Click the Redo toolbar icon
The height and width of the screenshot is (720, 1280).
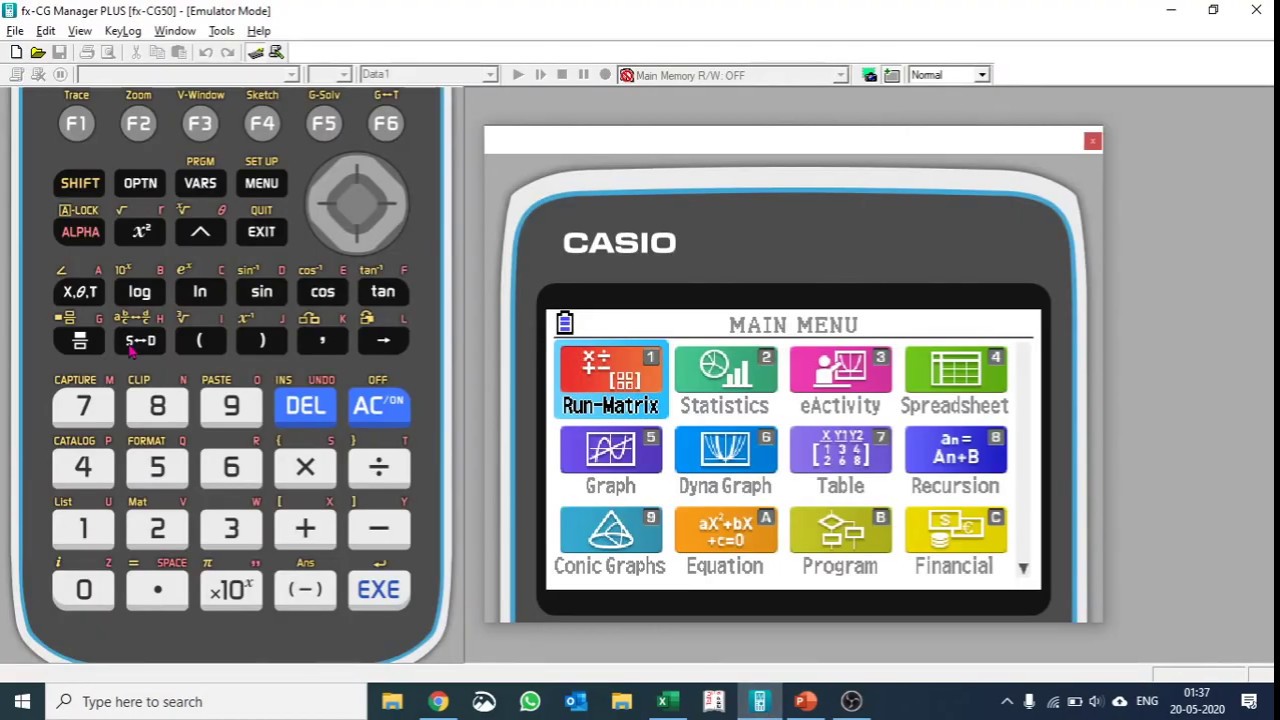(227, 52)
